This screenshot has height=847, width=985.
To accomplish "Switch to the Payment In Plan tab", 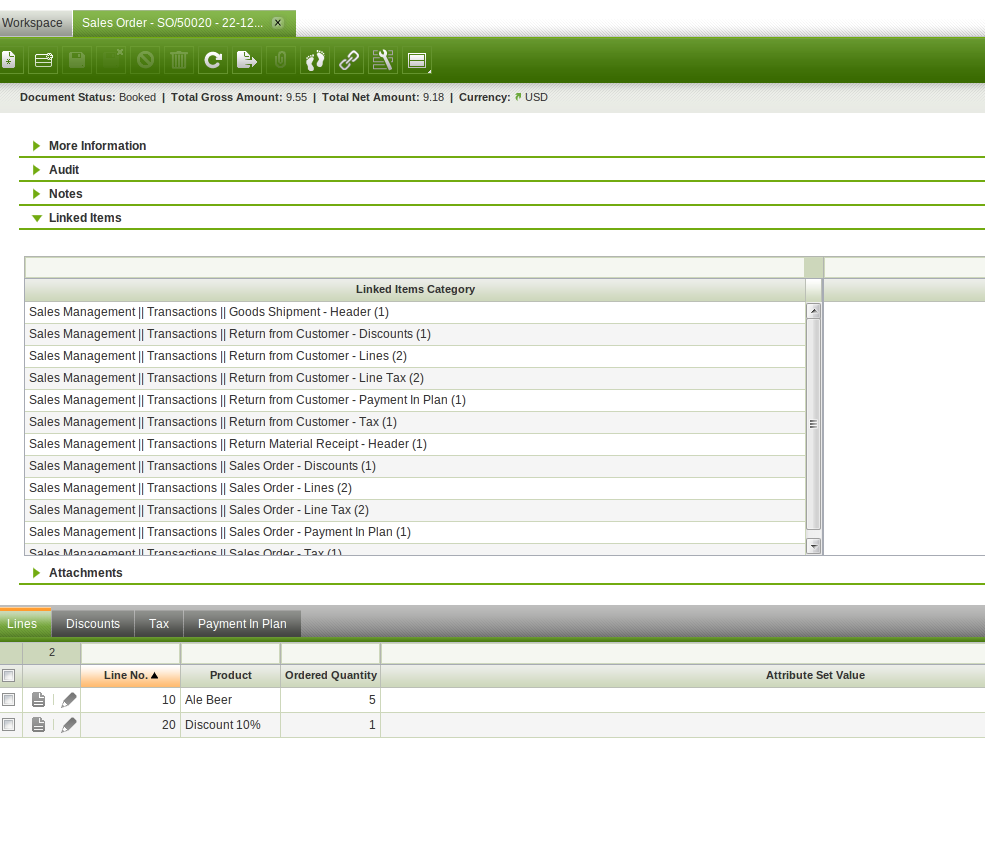I will [x=242, y=624].
